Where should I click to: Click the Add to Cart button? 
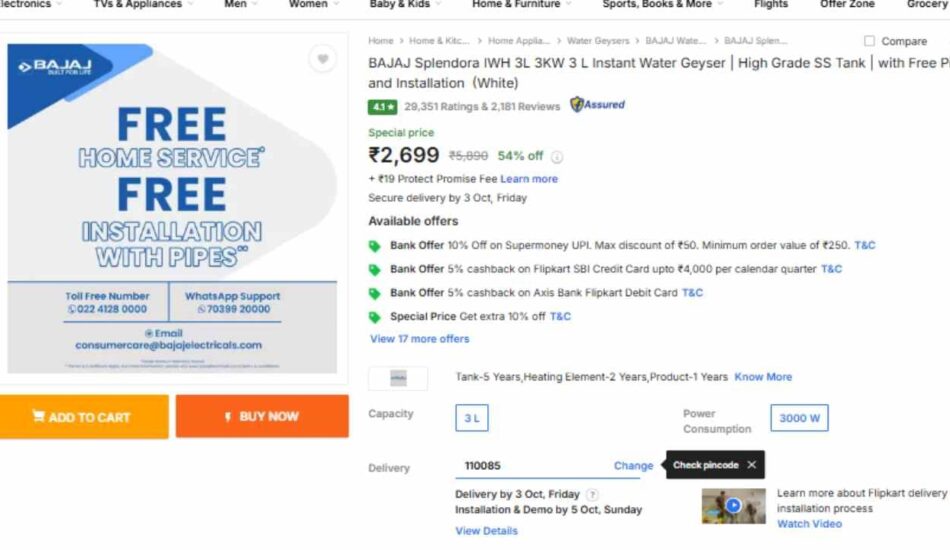[83, 416]
